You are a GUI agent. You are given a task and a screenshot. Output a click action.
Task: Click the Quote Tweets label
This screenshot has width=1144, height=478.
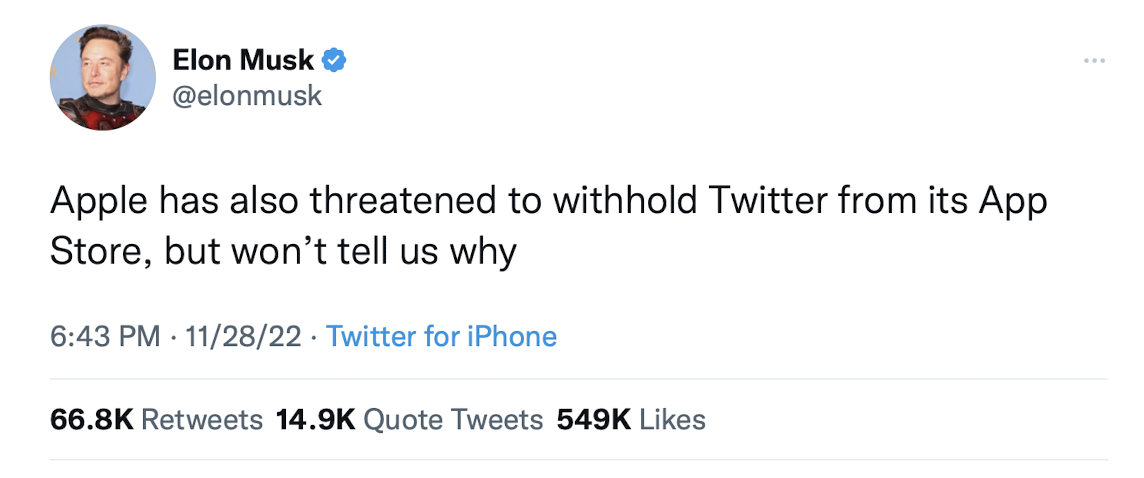tap(453, 420)
